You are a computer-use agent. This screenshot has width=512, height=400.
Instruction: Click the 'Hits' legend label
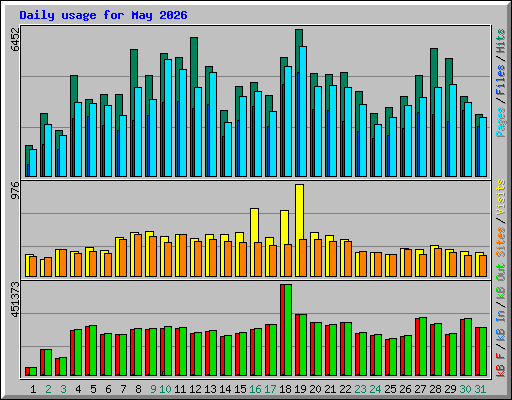coord(501,41)
